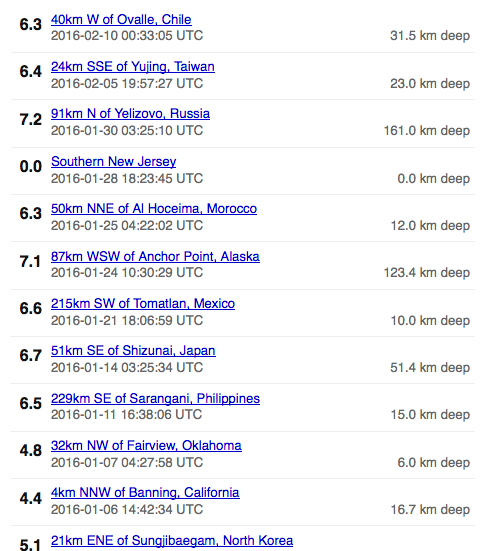The image size is (491, 551).
Task: Click the 0.0 magnitude of New Jersey event
Action: (31, 167)
